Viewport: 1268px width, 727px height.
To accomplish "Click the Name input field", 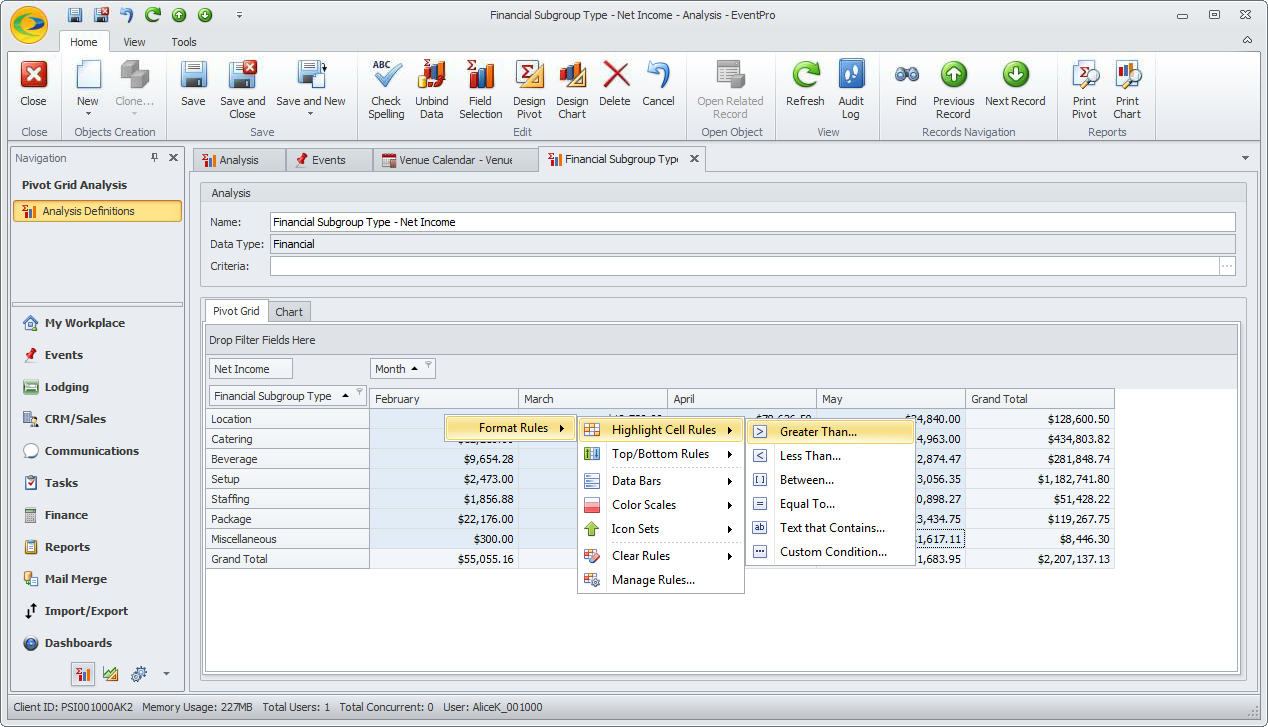I will coord(753,222).
